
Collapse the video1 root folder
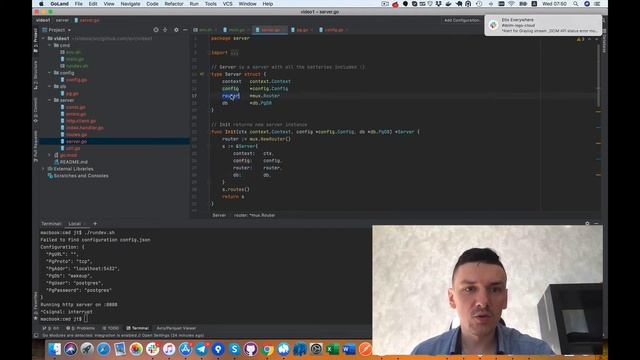(44, 38)
